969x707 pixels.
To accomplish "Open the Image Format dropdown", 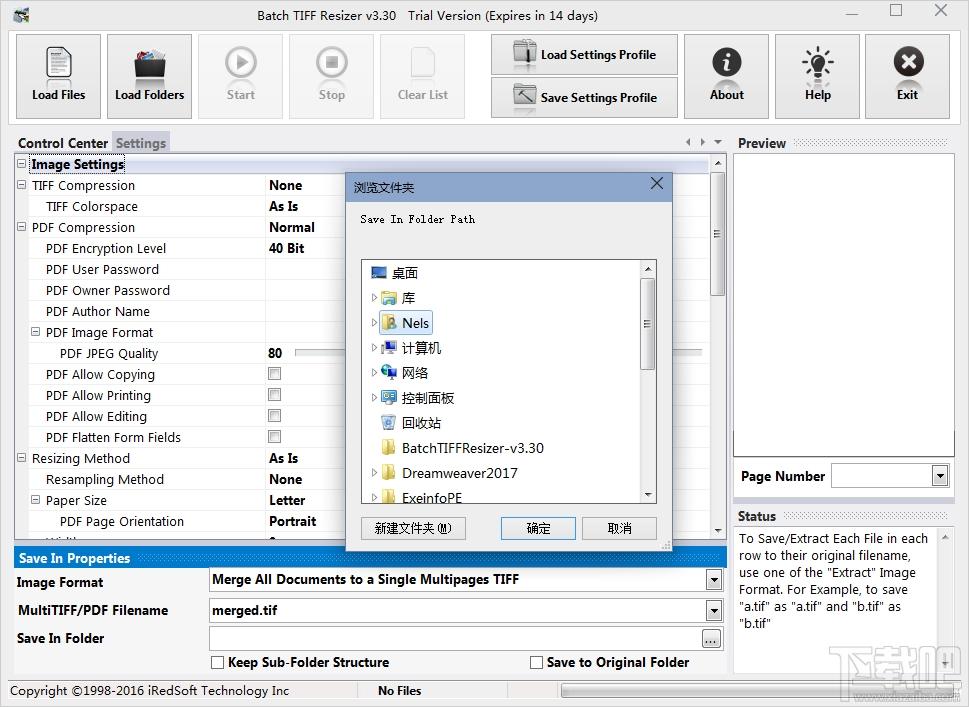I will 714,580.
